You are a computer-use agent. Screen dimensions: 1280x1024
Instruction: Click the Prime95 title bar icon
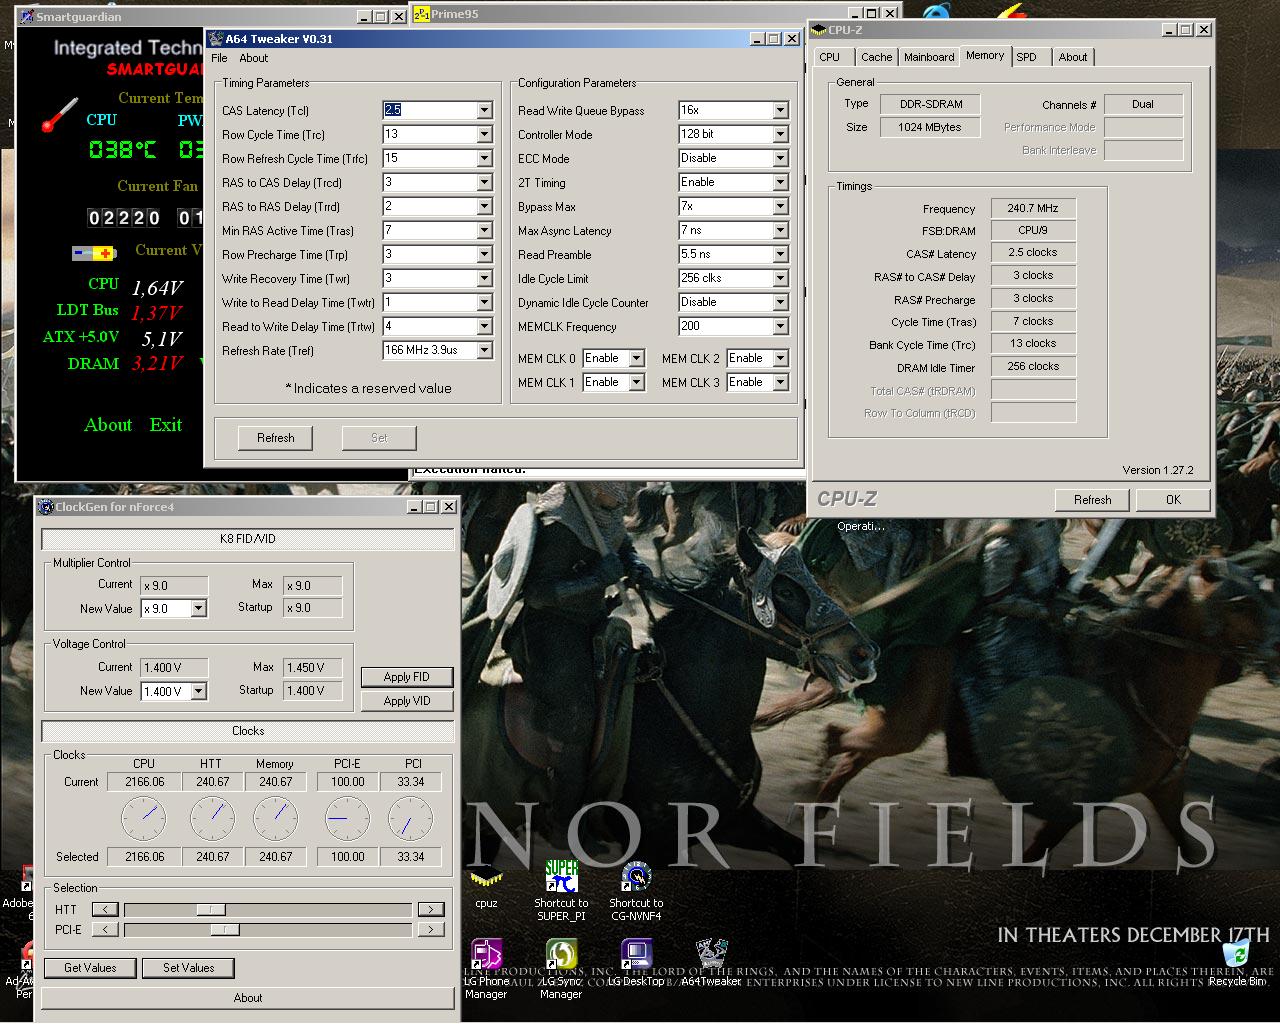pyautogui.click(x=422, y=14)
